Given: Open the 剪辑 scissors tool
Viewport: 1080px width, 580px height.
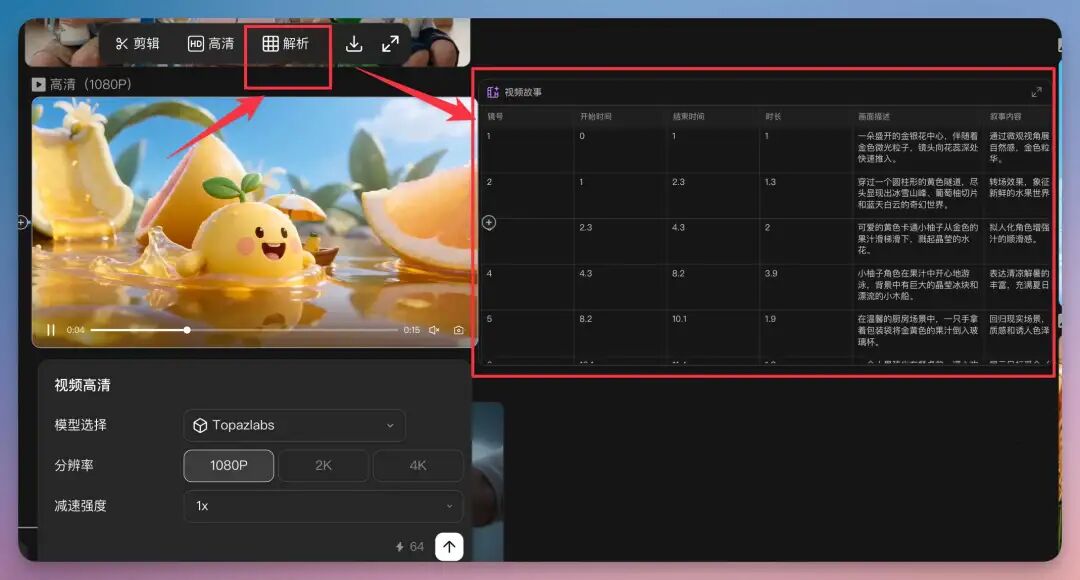Looking at the screenshot, I should (137, 44).
